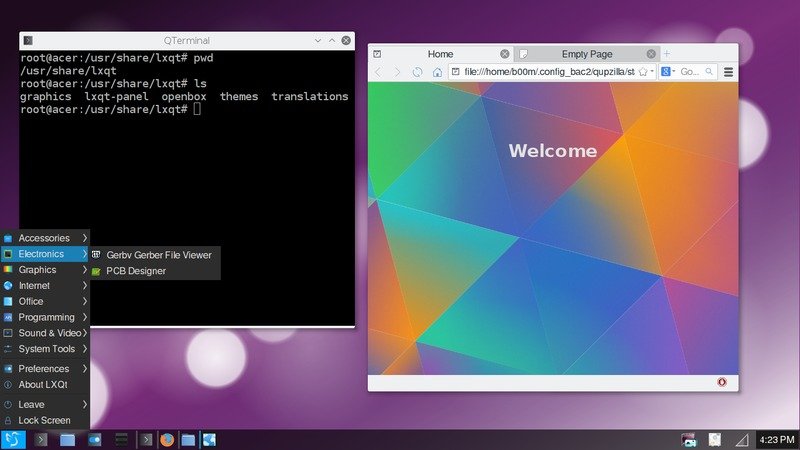This screenshot has width=800, height=450.
Task: Open Firefox from the taskbar
Action: click(x=167, y=439)
